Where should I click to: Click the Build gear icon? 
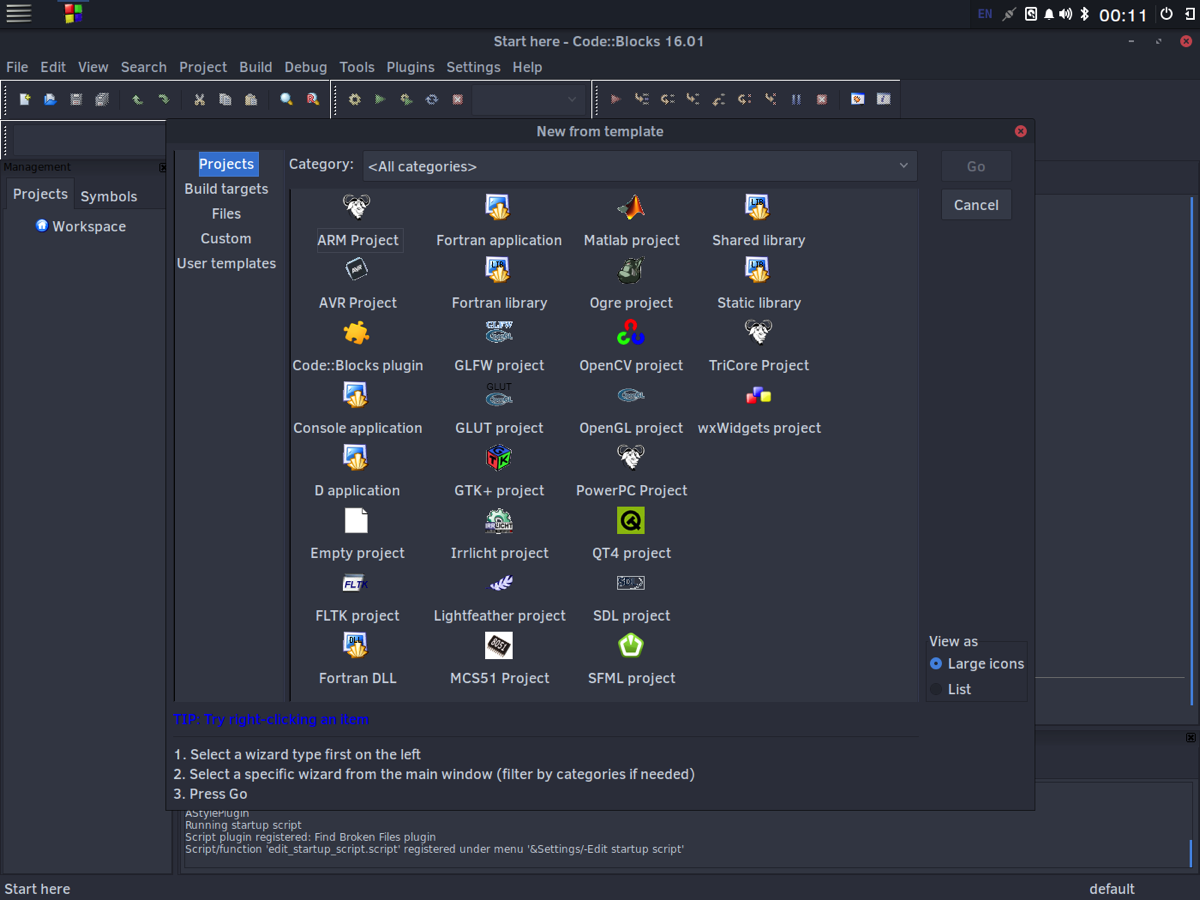coord(354,100)
